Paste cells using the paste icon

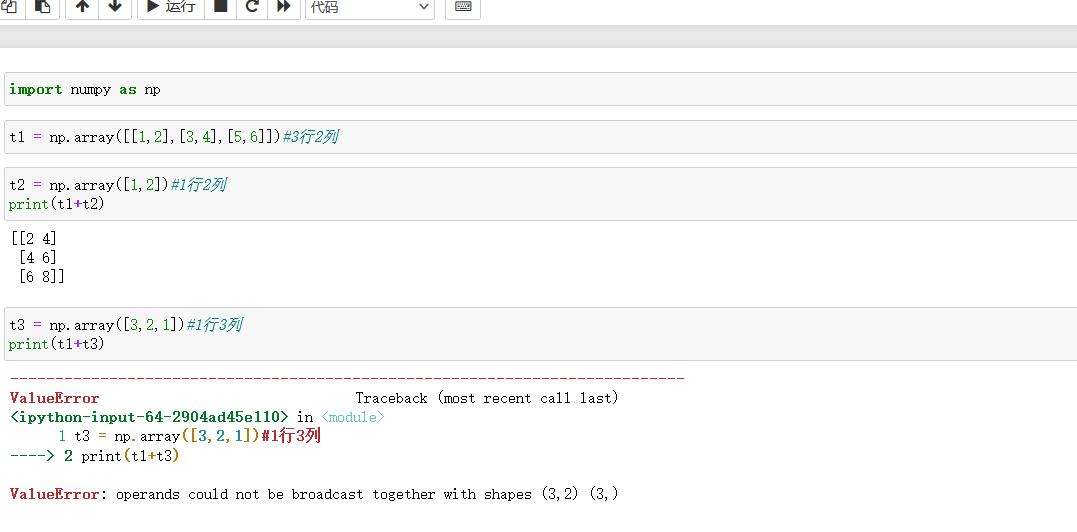43,7
